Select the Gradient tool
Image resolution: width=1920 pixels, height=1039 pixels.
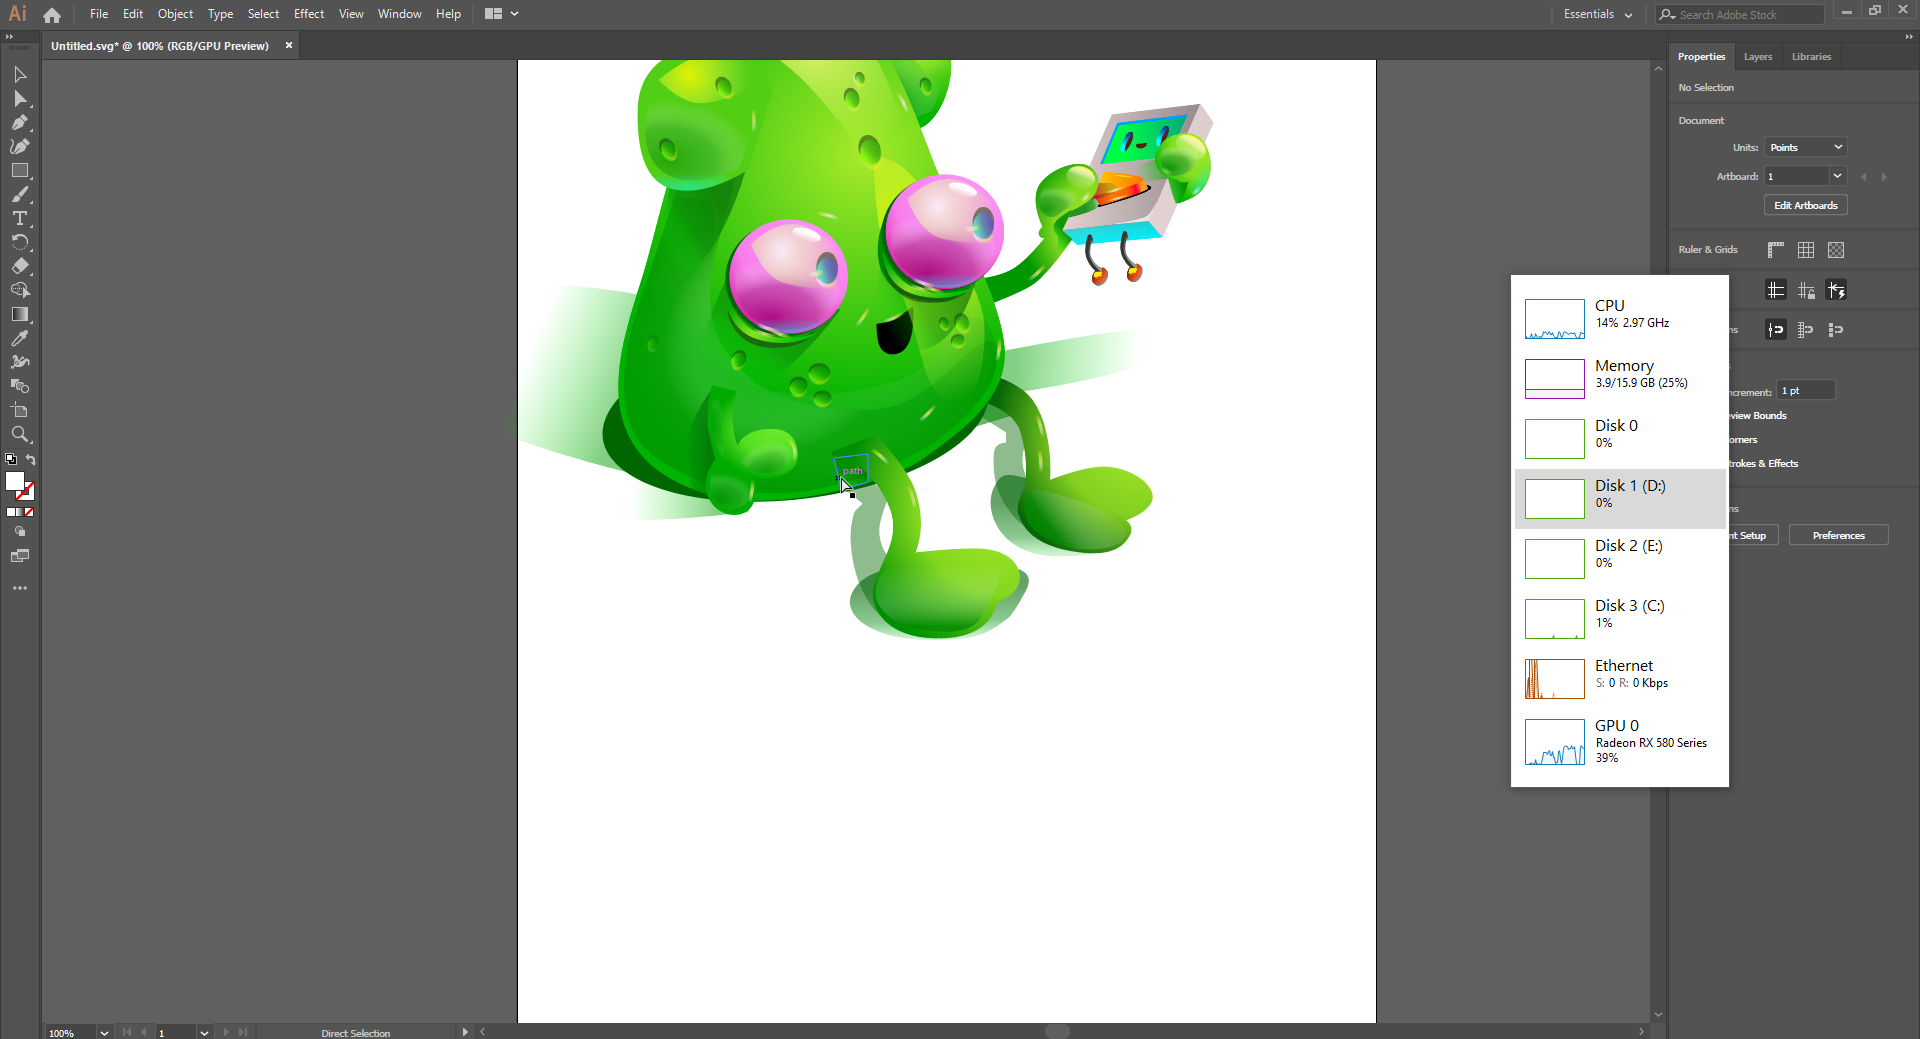(x=19, y=315)
